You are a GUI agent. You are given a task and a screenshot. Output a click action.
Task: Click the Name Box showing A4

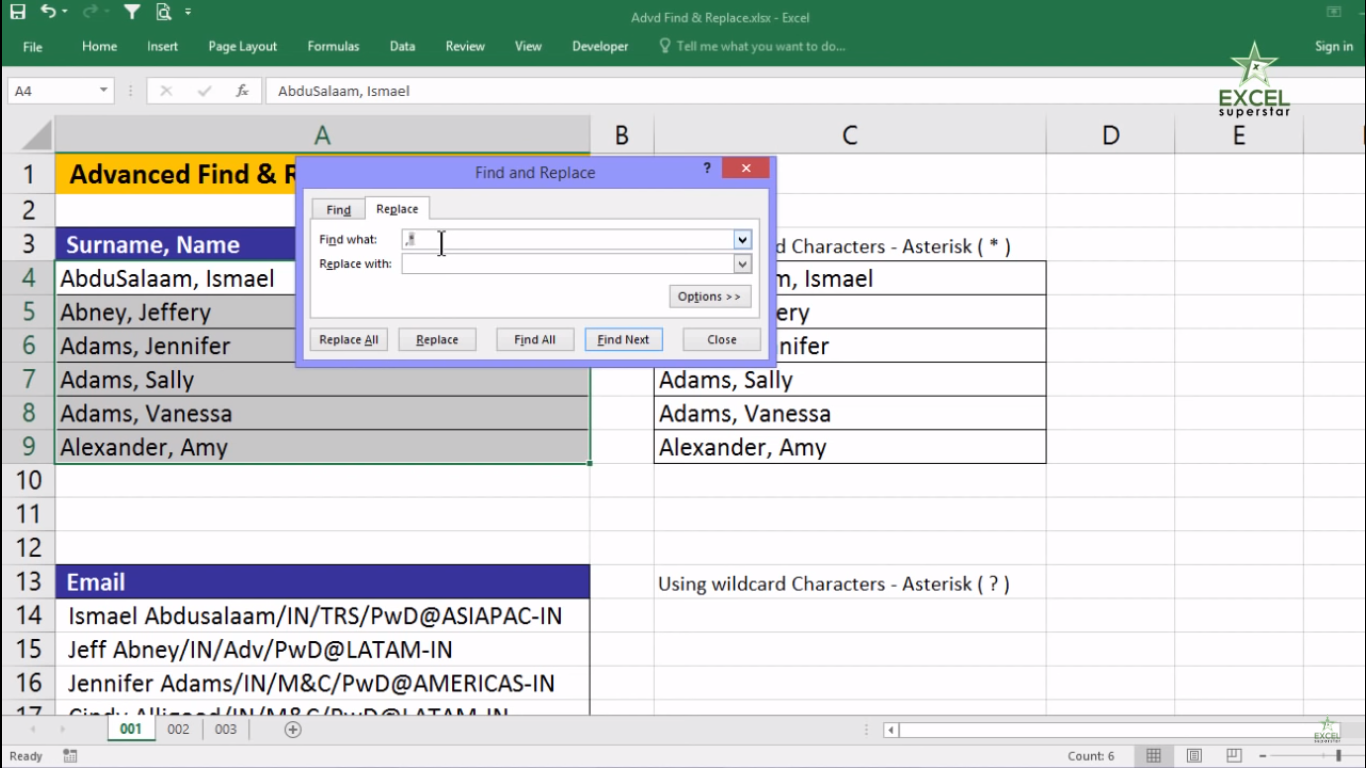[x=52, y=91]
